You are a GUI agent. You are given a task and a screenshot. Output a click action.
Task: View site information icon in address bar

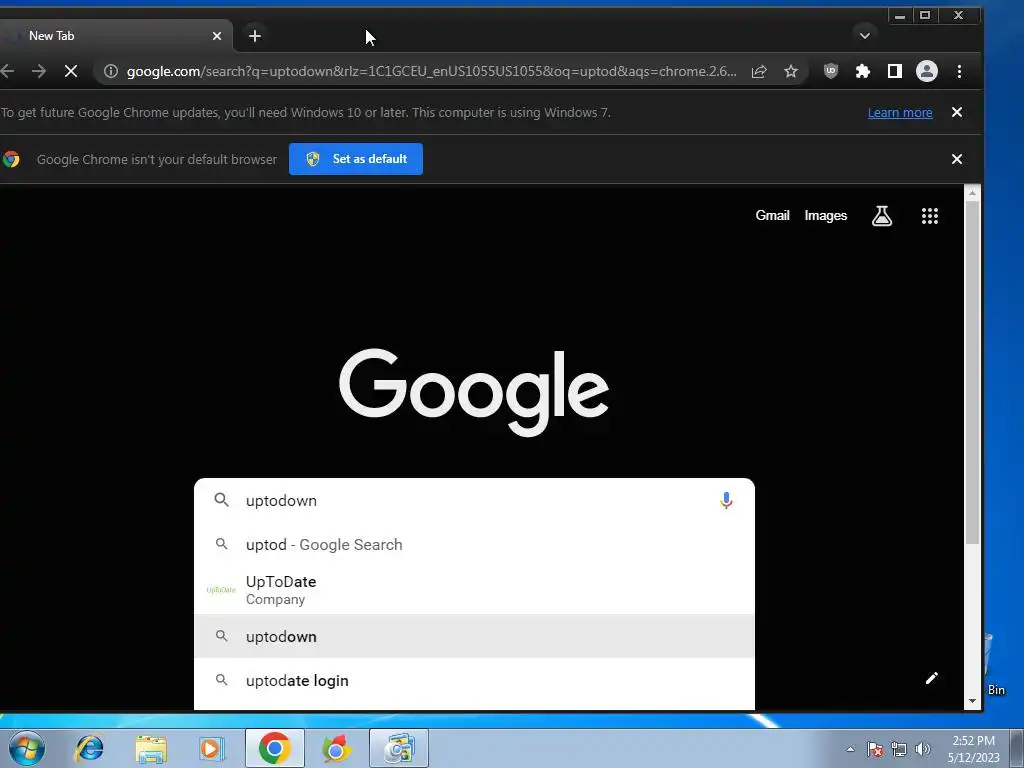click(x=111, y=71)
